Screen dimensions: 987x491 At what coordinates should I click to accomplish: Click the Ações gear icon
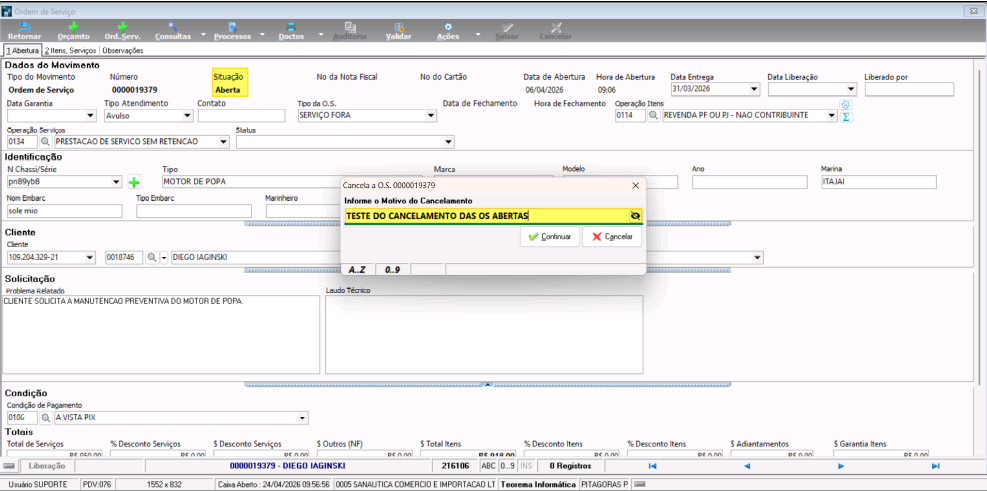(448, 27)
